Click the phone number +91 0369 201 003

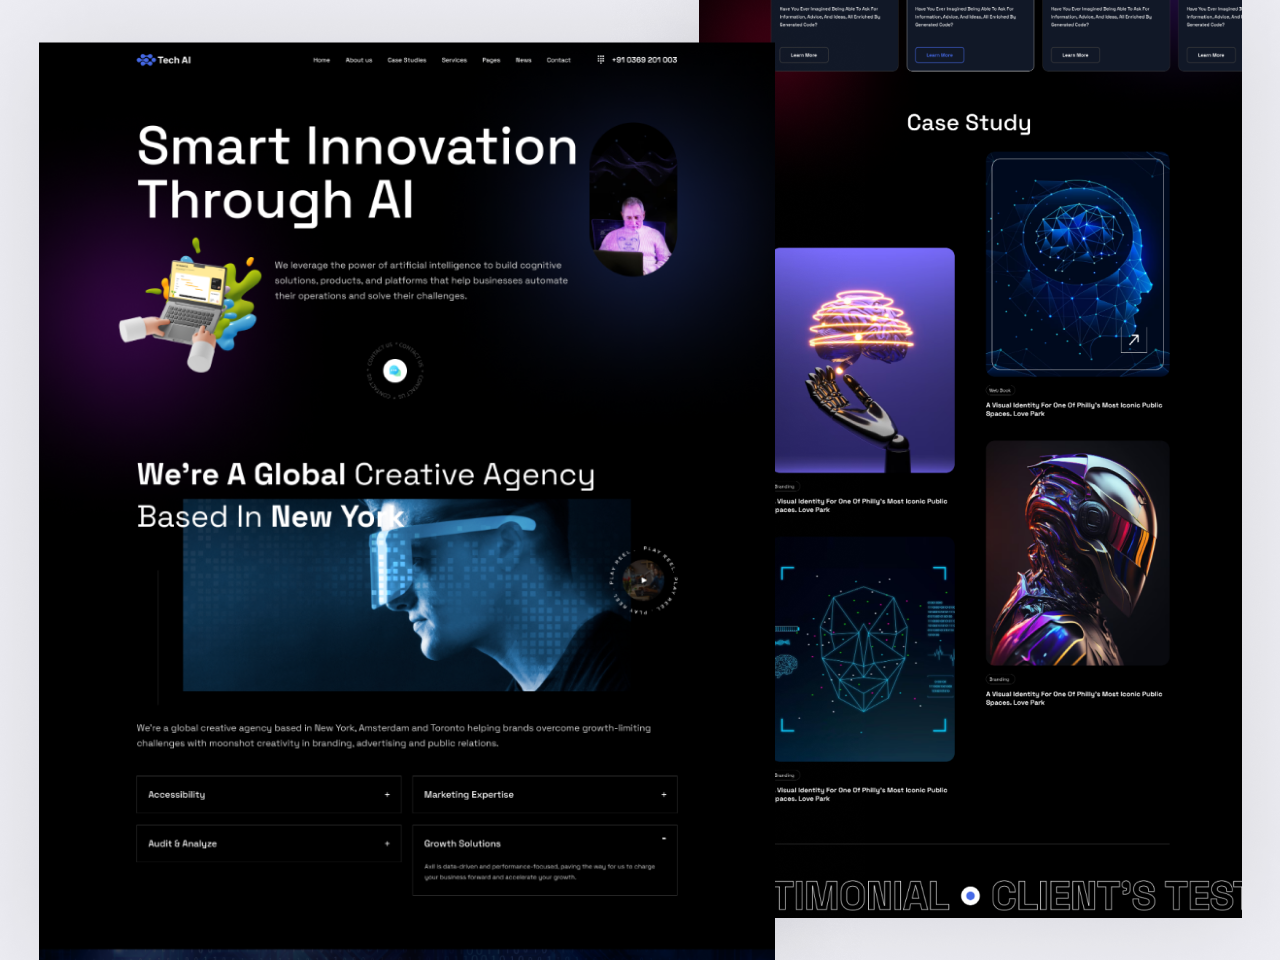[x=644, y=60]
